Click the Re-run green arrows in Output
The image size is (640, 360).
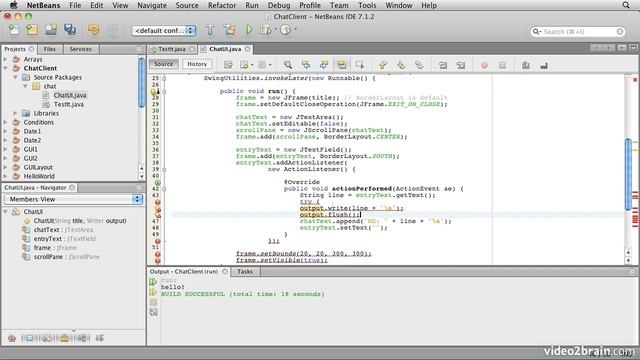pyautogui.click(x=153, y=282)
